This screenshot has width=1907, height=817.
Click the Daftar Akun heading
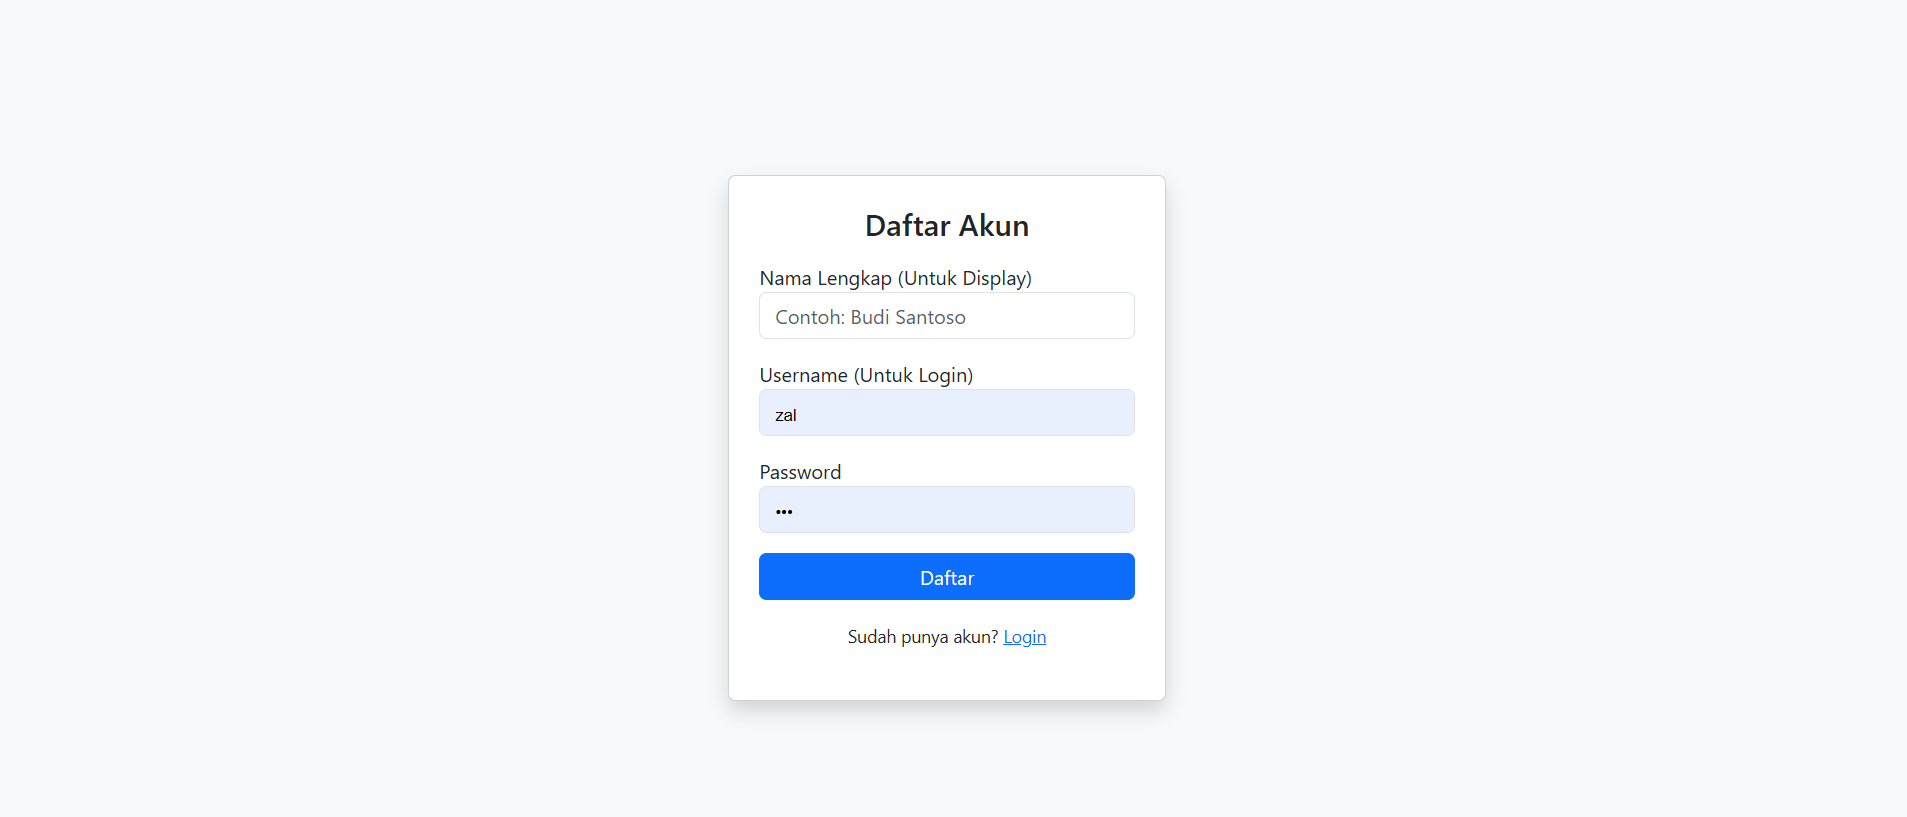[x=946, y=226]
